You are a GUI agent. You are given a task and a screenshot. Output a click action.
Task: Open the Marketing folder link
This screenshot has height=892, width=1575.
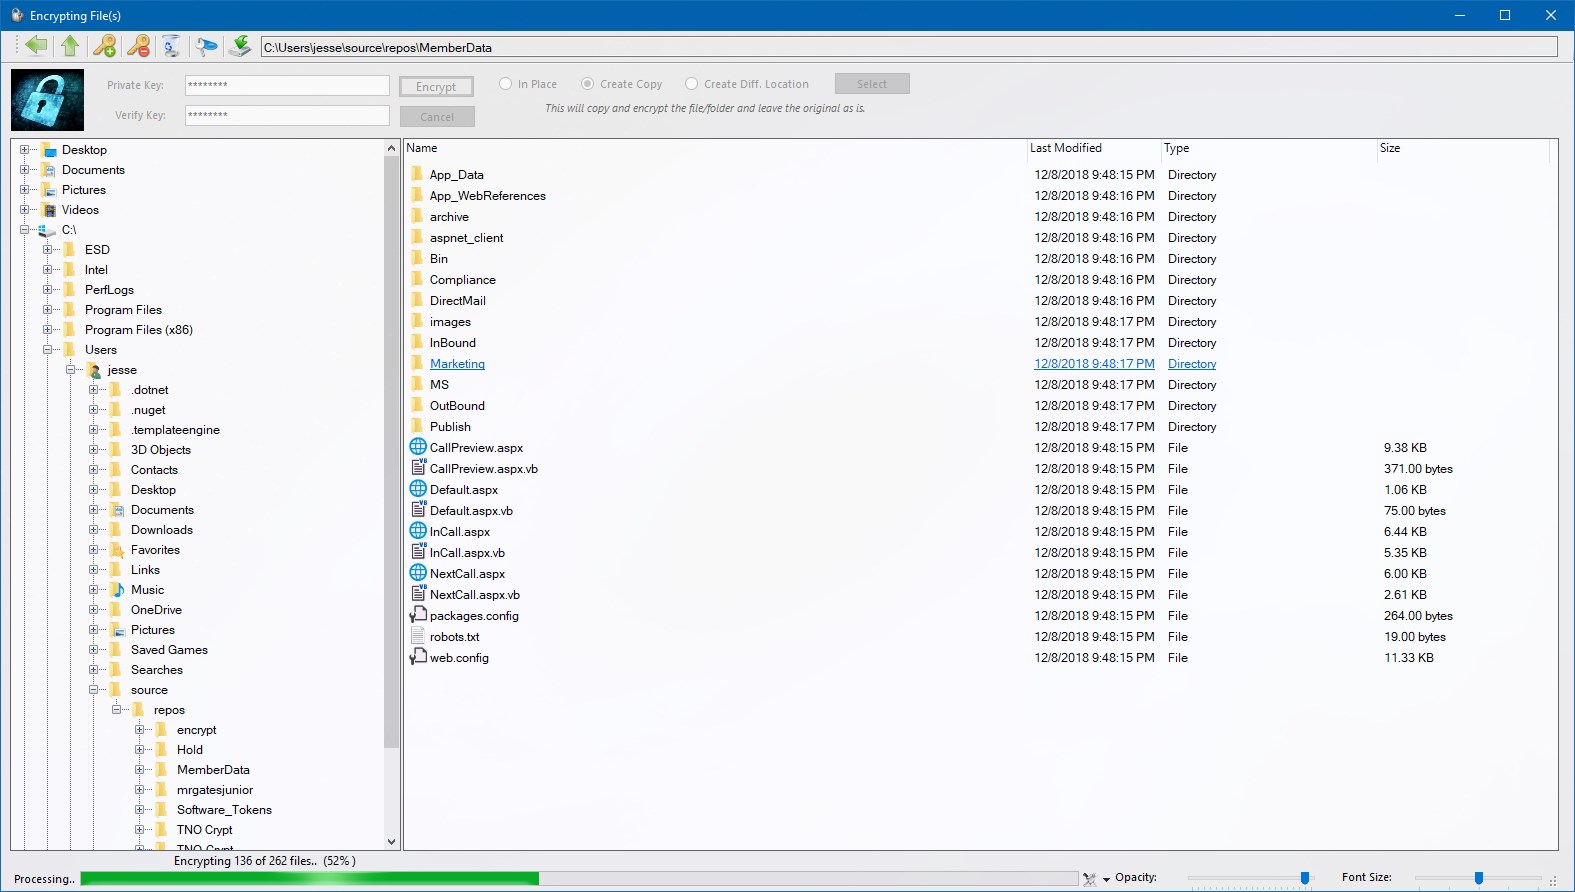point(457,364)
